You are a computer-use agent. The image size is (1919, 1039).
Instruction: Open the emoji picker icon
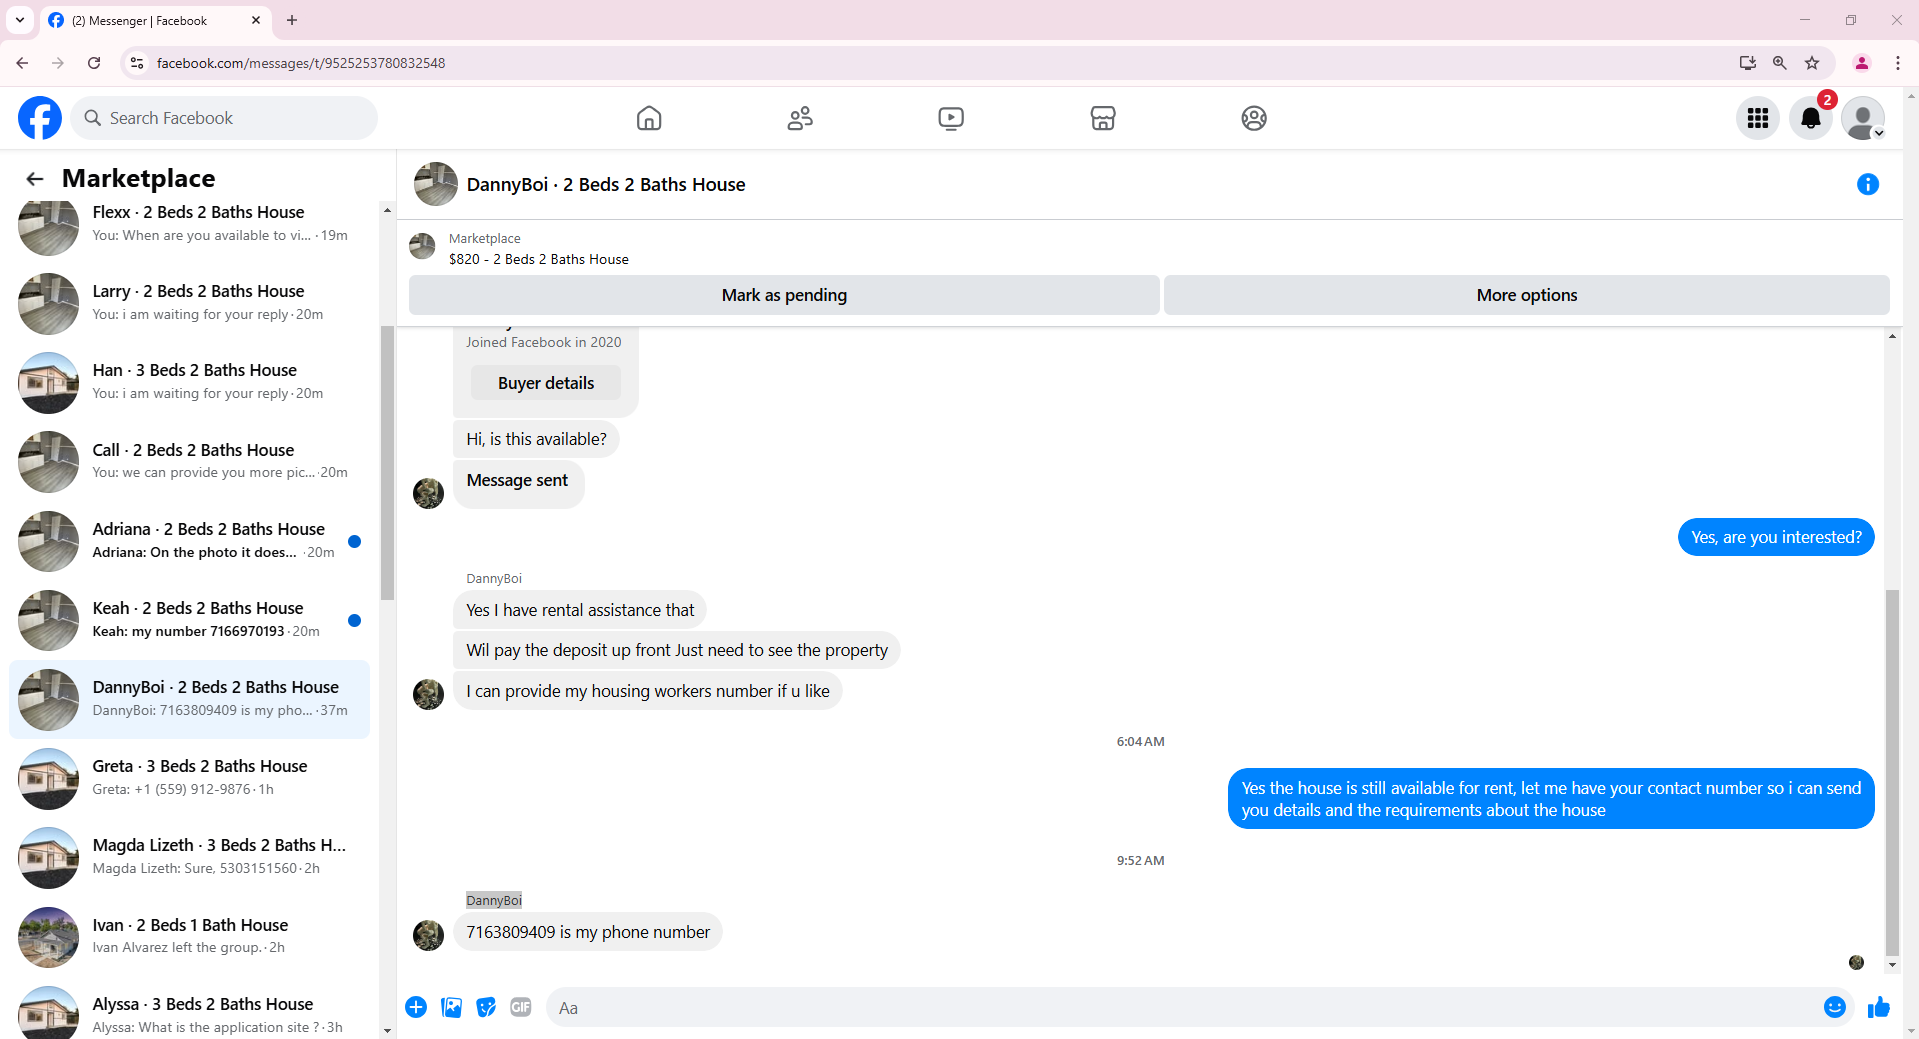click(x=1834, y=1007)
